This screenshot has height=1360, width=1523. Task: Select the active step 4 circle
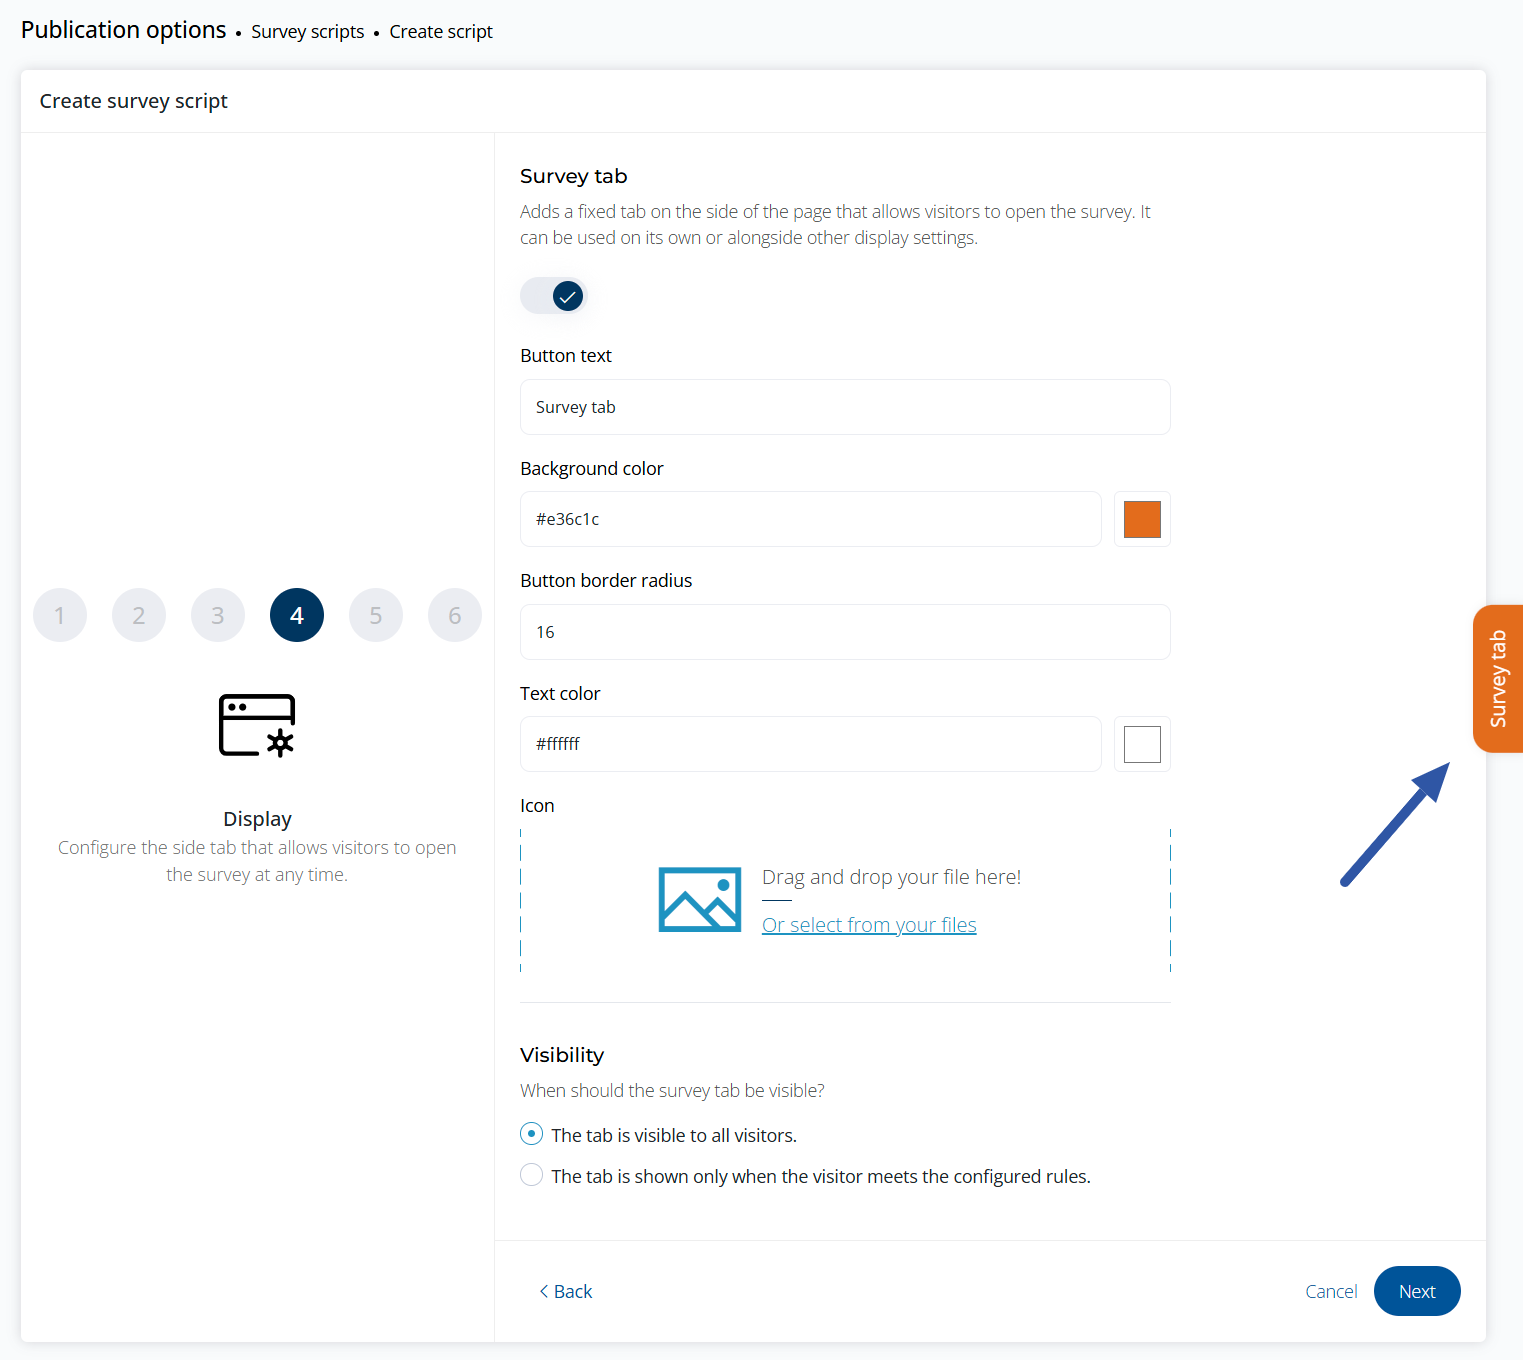[x=297, y=615]
